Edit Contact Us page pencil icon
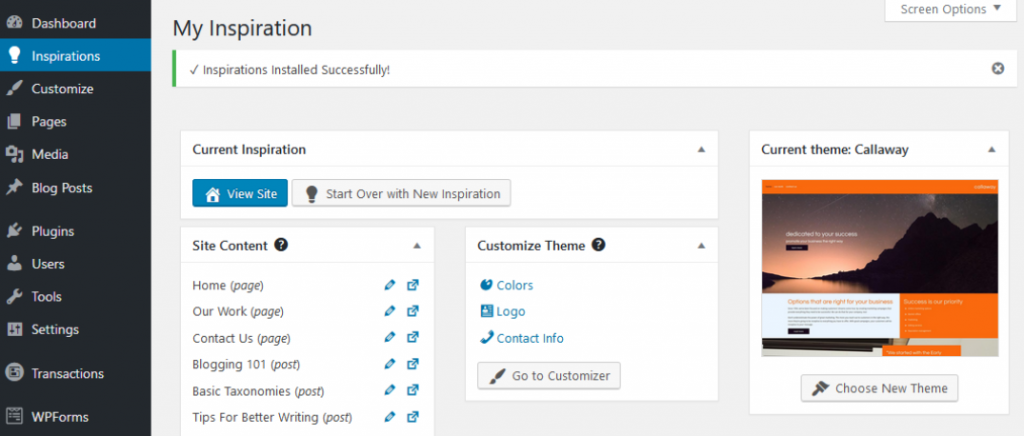Viewport: 1024px width, 436px height. 390,337
